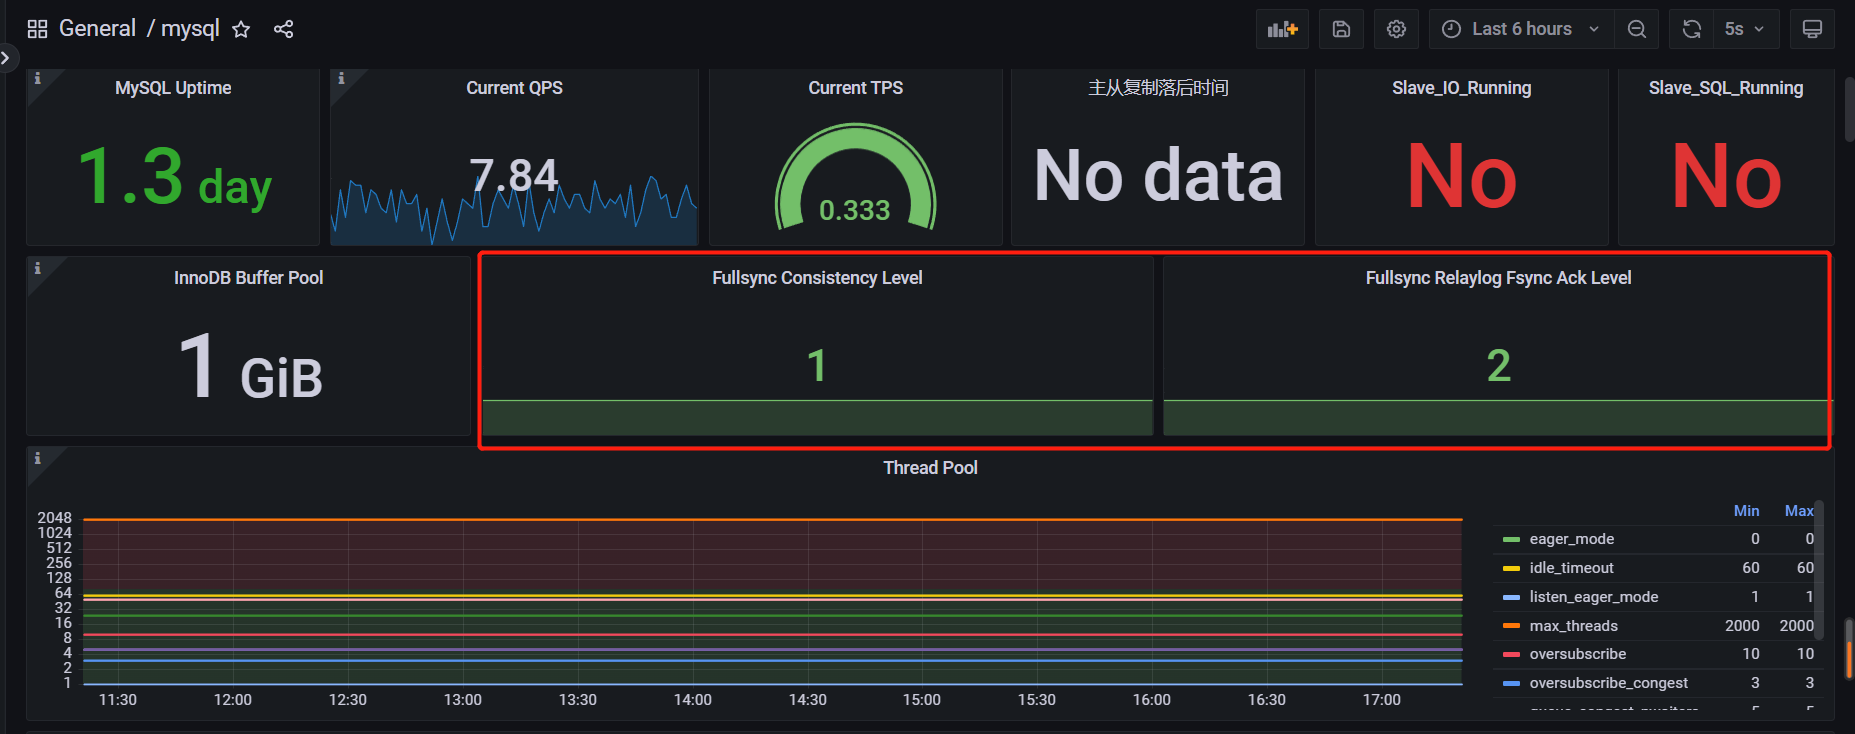Image resolution: width=1855 pixels, height=734 pixels.
Task: Toggle max_threads series visibility
Action: point(1573,626)
